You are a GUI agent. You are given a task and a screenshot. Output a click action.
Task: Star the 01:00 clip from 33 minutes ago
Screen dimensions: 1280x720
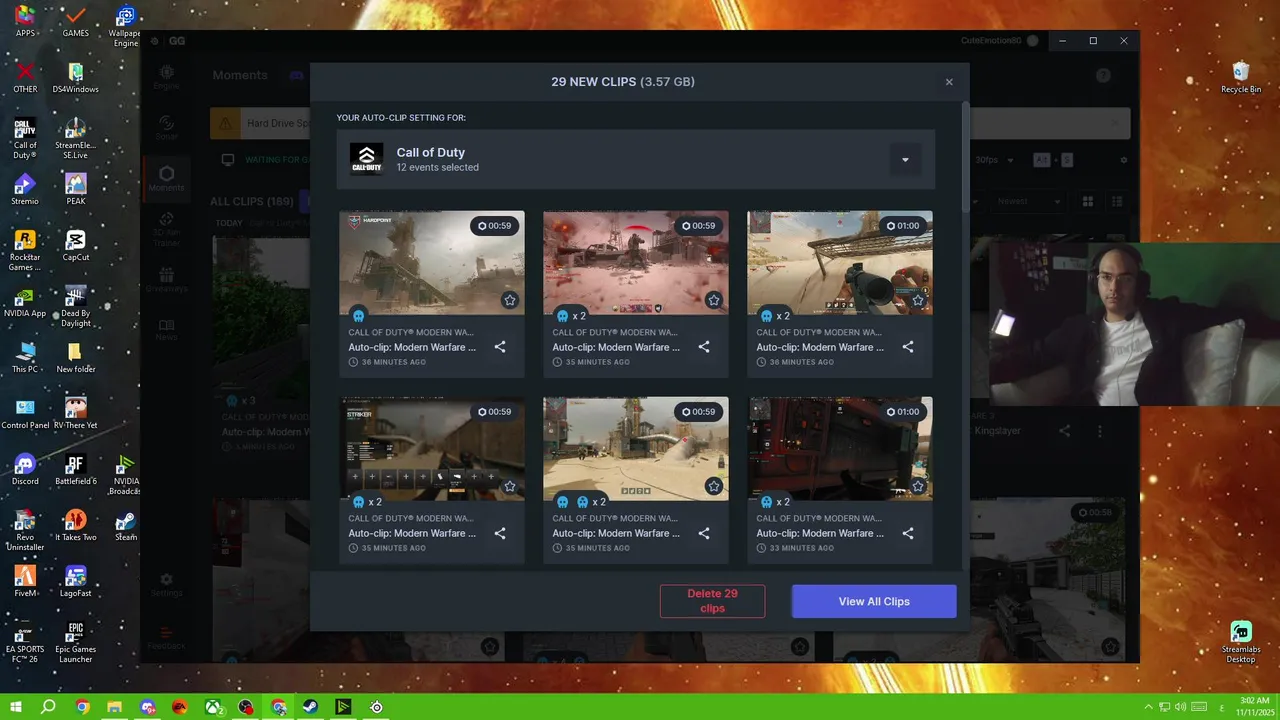tap(917, 486)
